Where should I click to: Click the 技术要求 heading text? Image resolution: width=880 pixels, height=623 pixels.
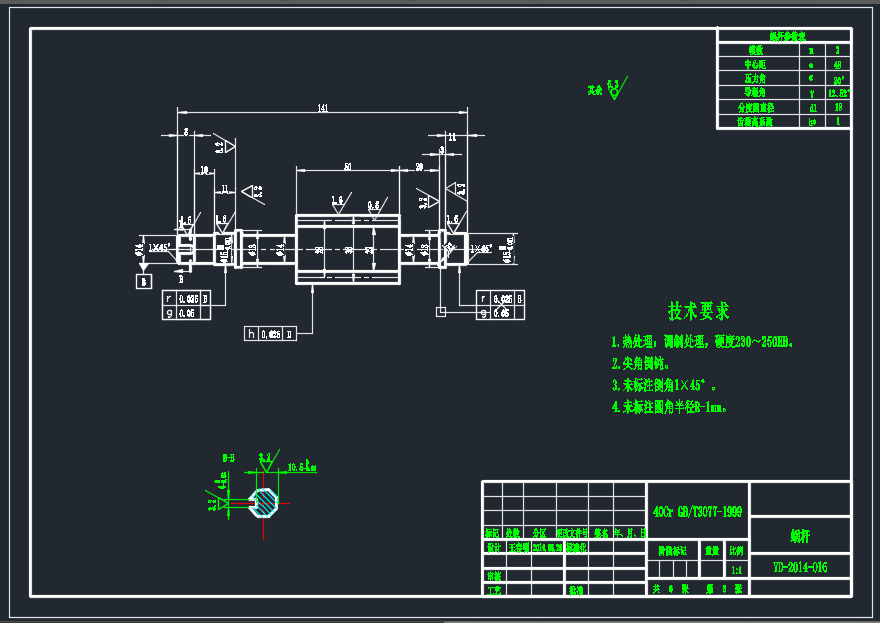pyautogui.click(x=700, y=310)
